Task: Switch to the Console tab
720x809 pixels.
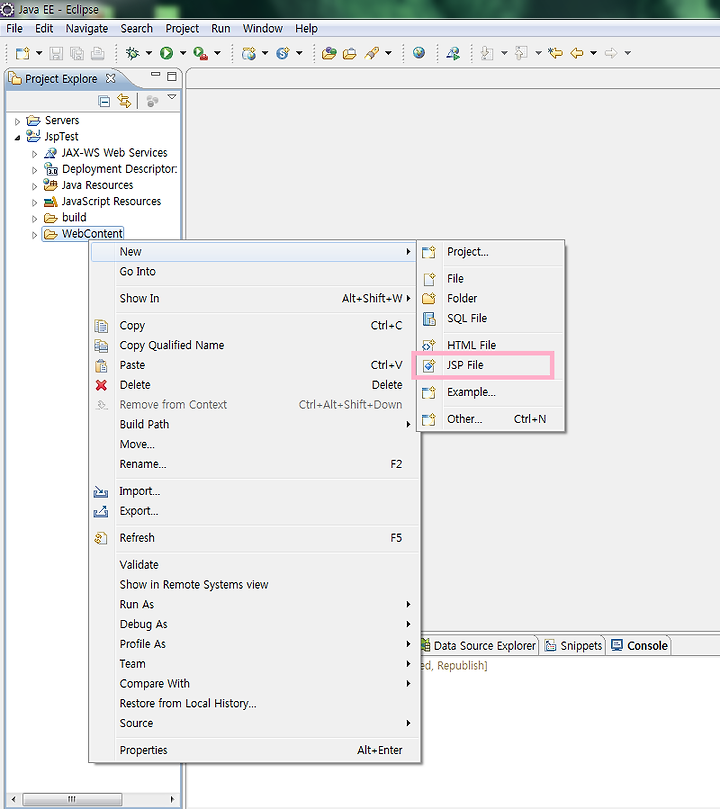Action: point(639,645)
